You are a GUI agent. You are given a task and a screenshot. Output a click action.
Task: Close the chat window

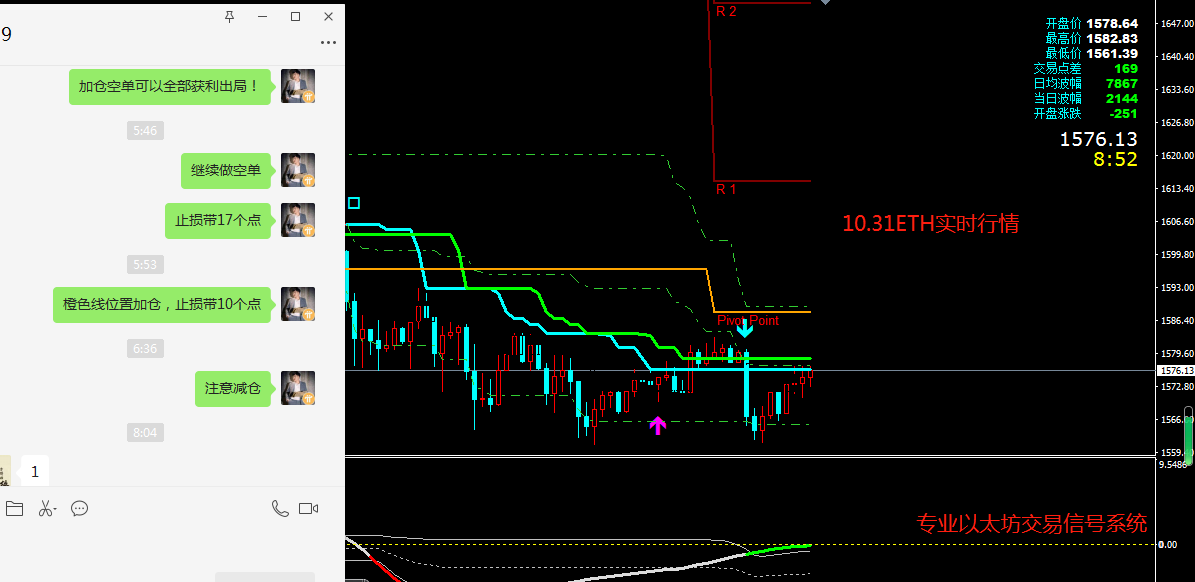(x=328, y=16)
